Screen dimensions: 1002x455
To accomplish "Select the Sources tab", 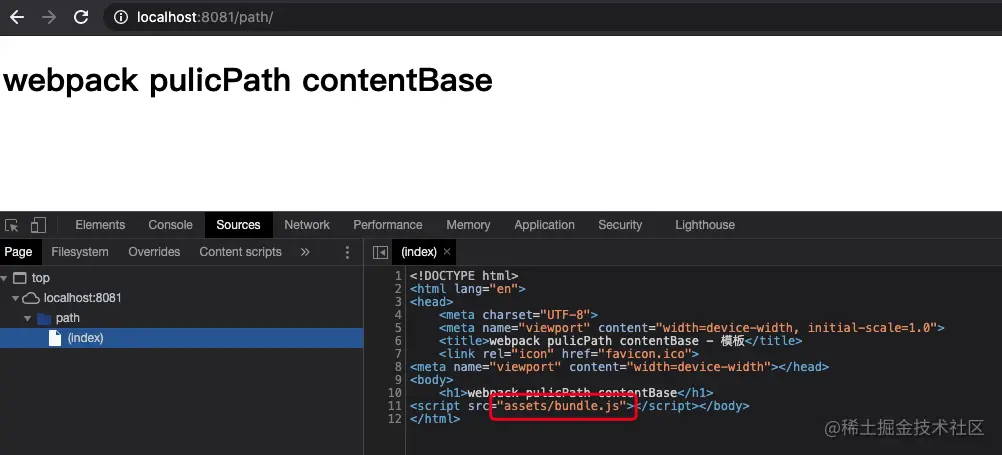I will (x=238, y=225).
